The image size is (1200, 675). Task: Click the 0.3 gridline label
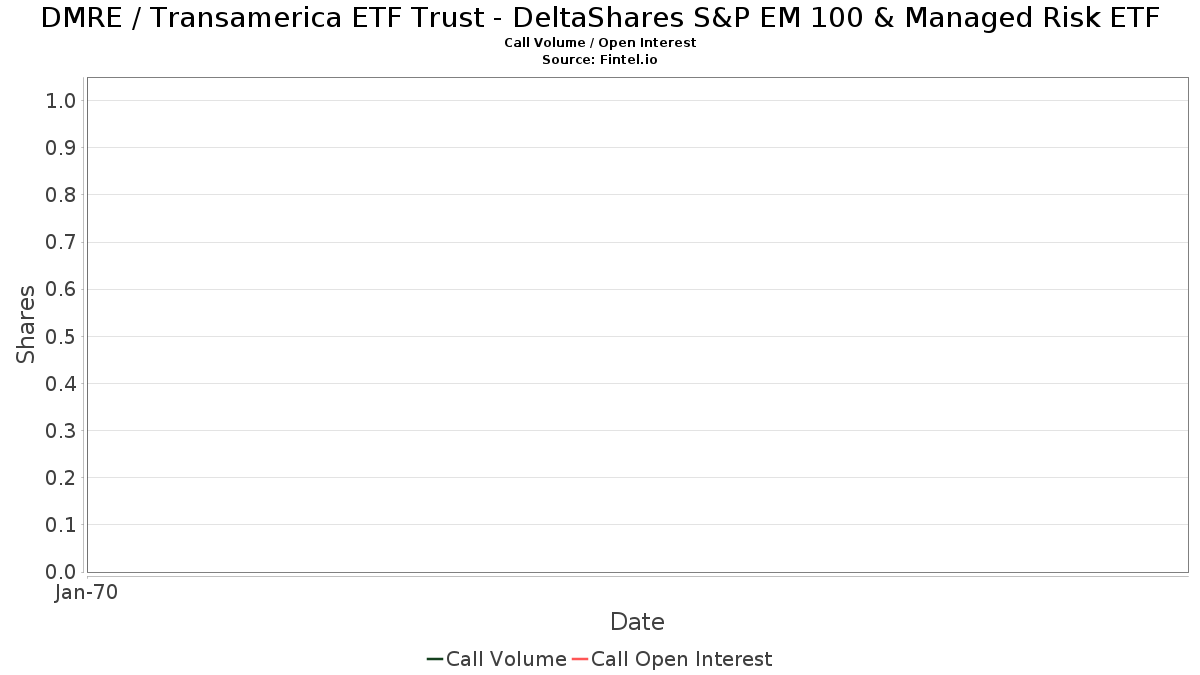click(61, 430)
